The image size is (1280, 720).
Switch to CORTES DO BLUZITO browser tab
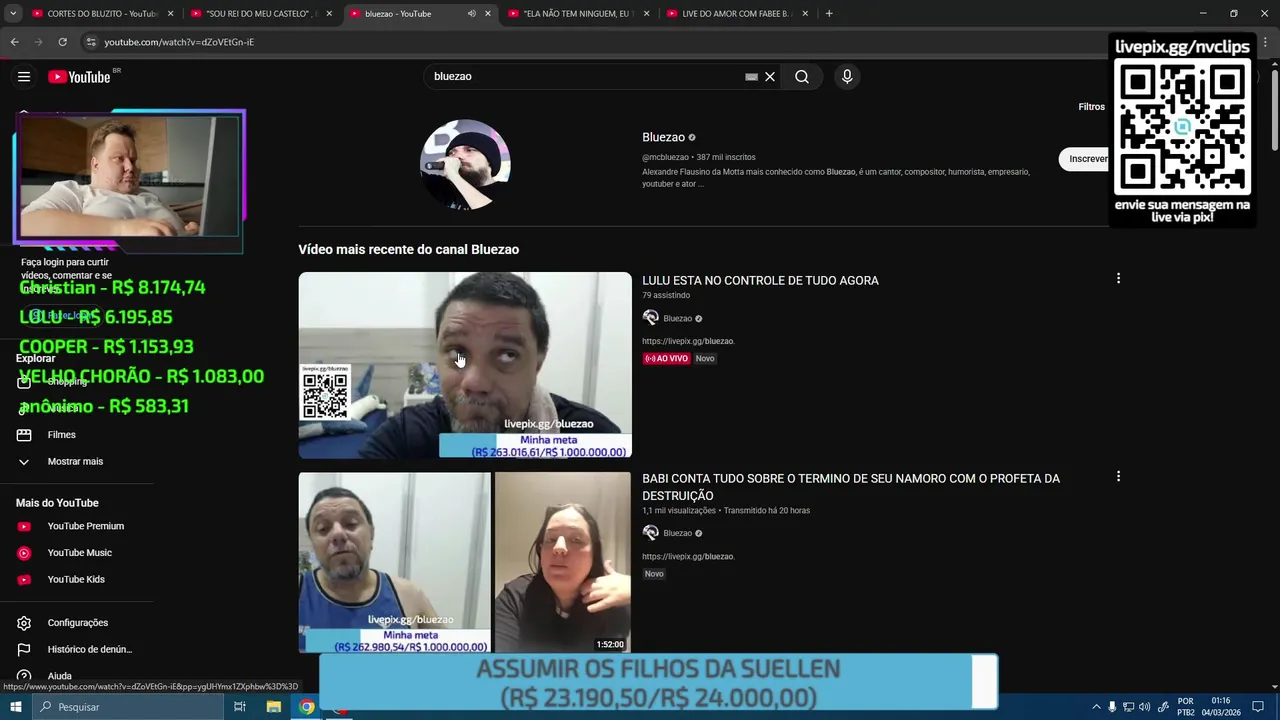(x=103, y=14)
